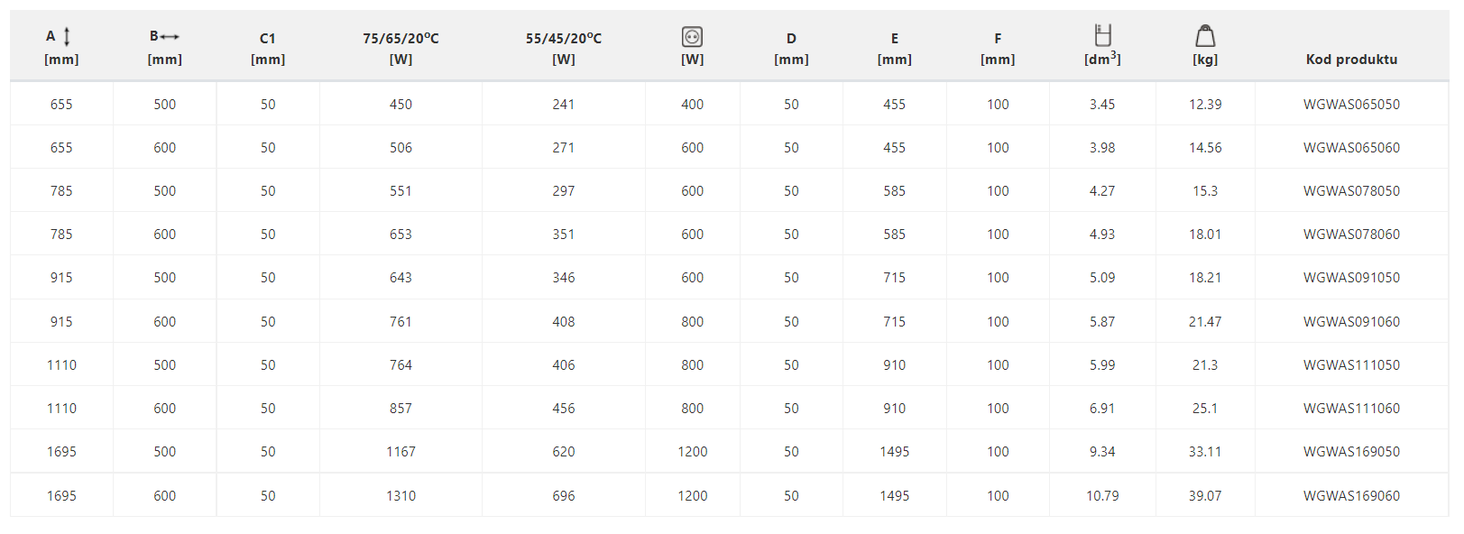1464x534 pixels.
Task: Select the C1 [mm] column header
Action: point(267,48)
